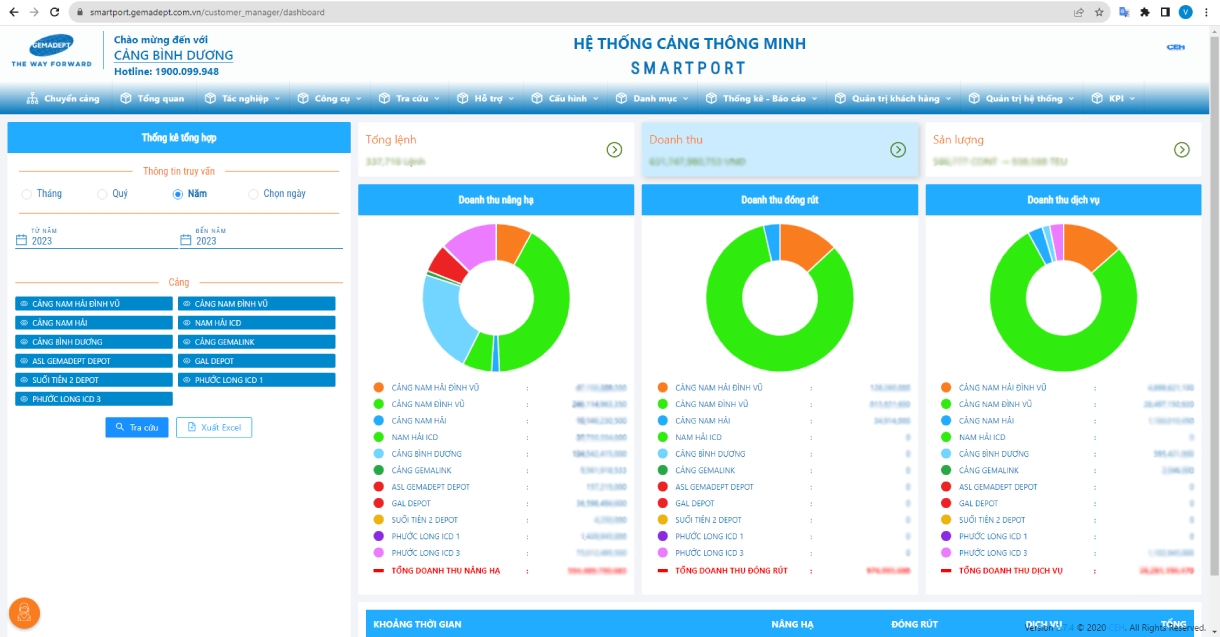Expand Quản trị khách hàng menu
The width and height of the screenshot is (1220, 637).
[893, 98]
